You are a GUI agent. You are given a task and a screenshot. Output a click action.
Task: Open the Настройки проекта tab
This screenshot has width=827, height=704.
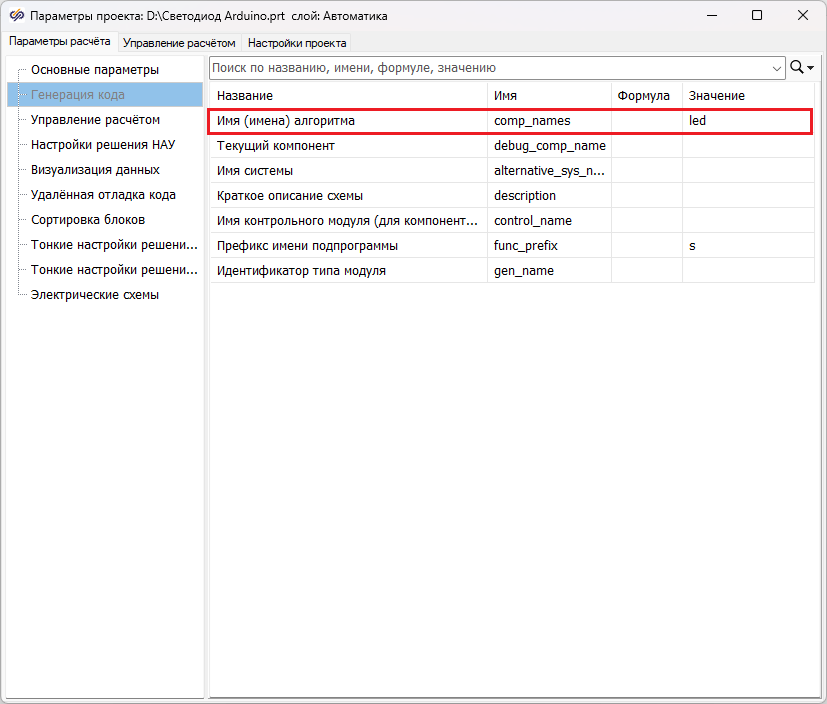click(297, 43)
